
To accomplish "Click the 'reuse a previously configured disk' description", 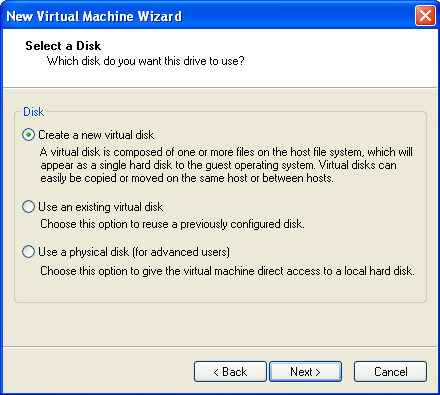I will 172,224.
